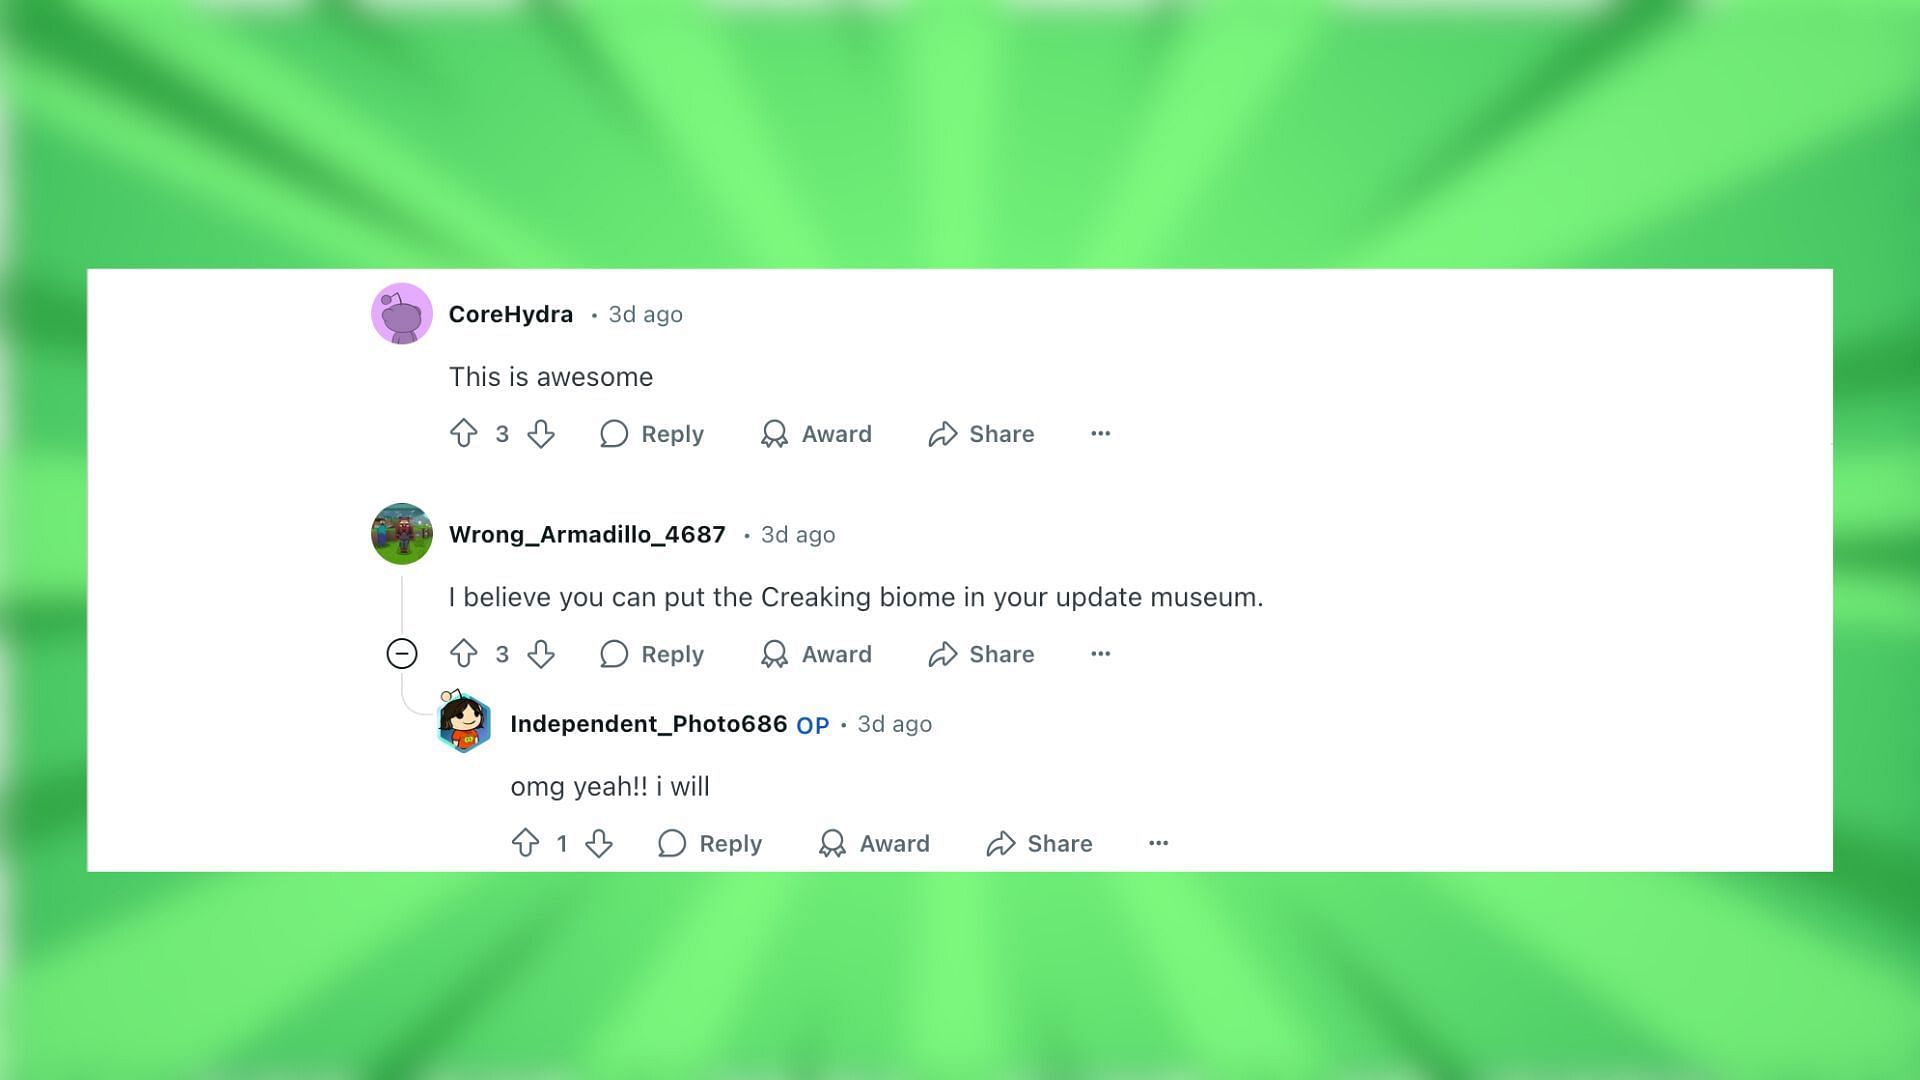The width and height of the screenshot is (1920, 1080).
Task: Toggle the comment collapse button on the thread
Action: (401, 654)
